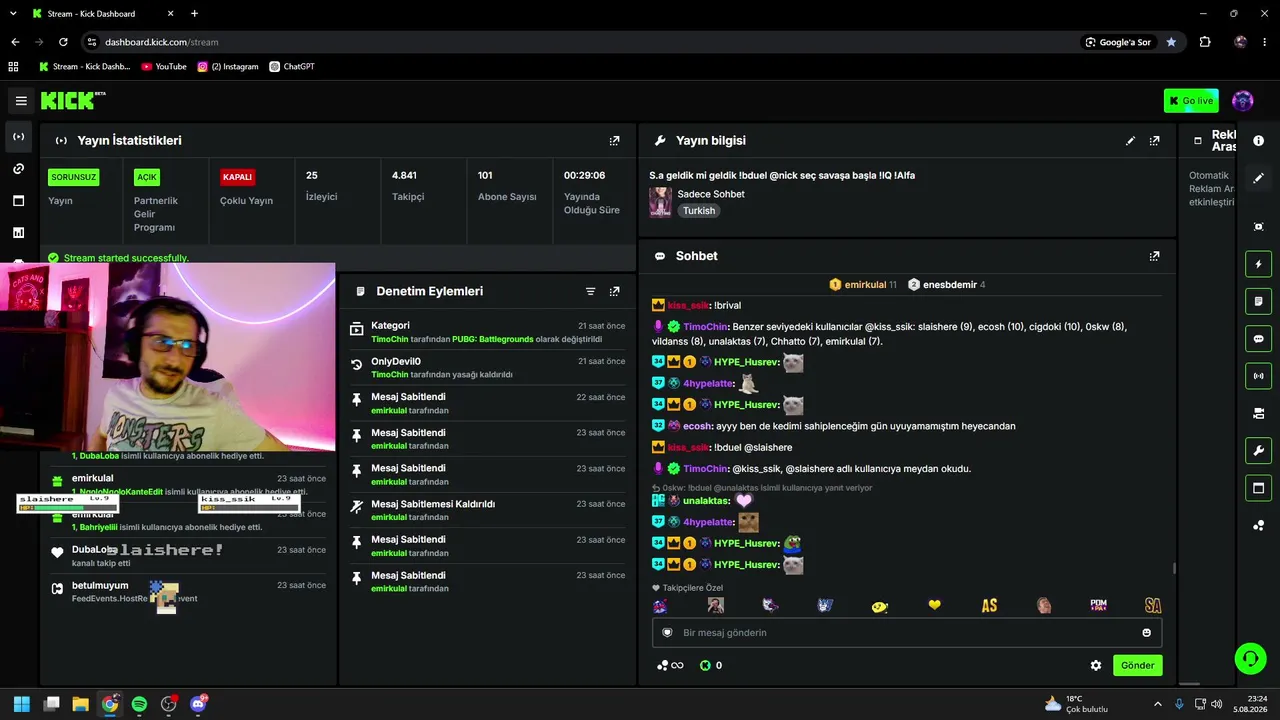Send the chat message with the Gönder button
The image size is (1280, 720).
pyautogui.click(x=1137, y=665)
